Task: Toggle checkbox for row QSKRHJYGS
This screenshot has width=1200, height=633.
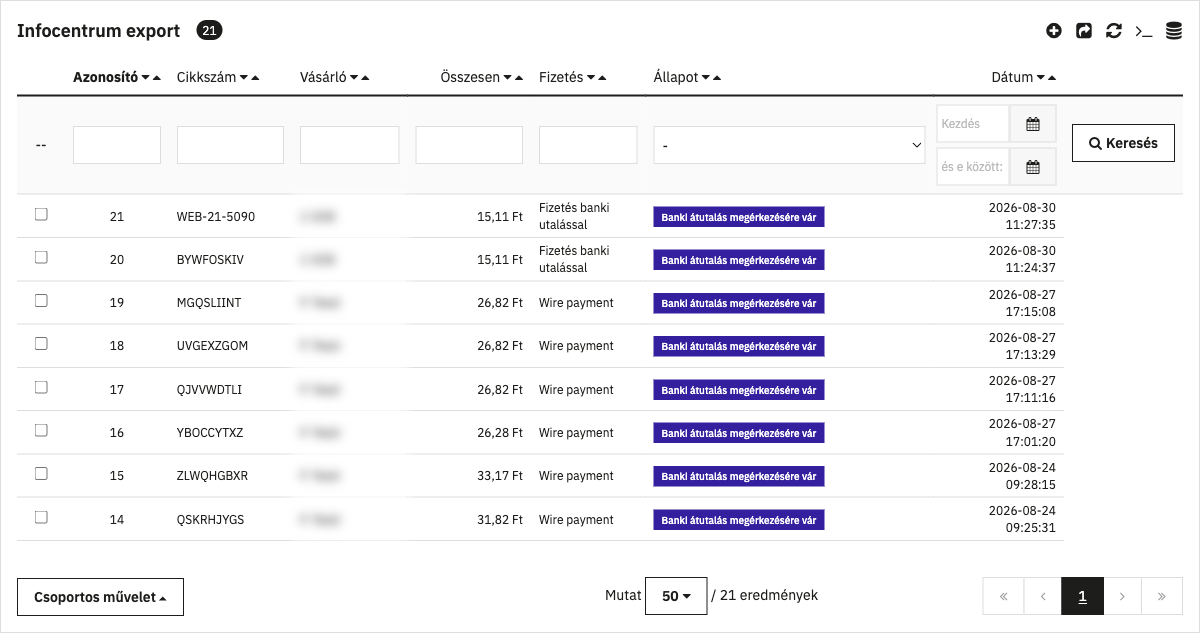Action: (x=41, y=517)
